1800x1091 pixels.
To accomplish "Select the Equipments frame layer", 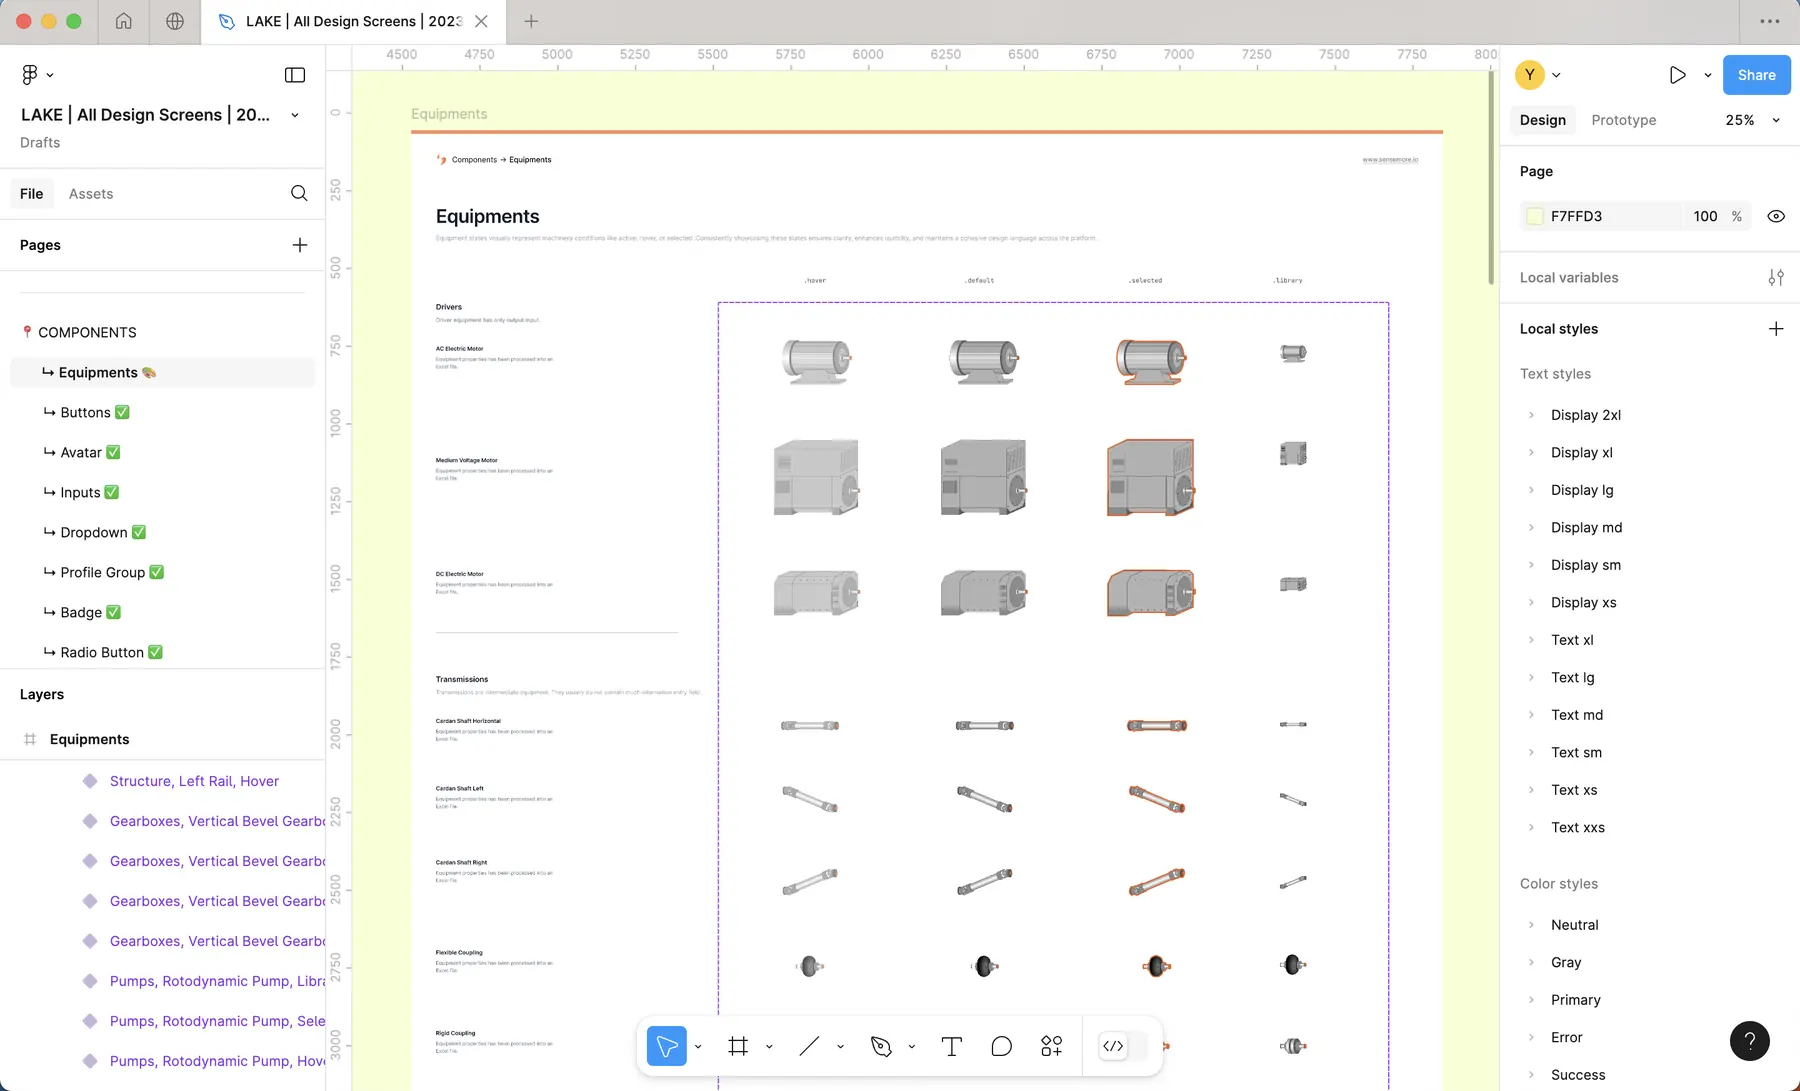I will click(x=90, y=739).
